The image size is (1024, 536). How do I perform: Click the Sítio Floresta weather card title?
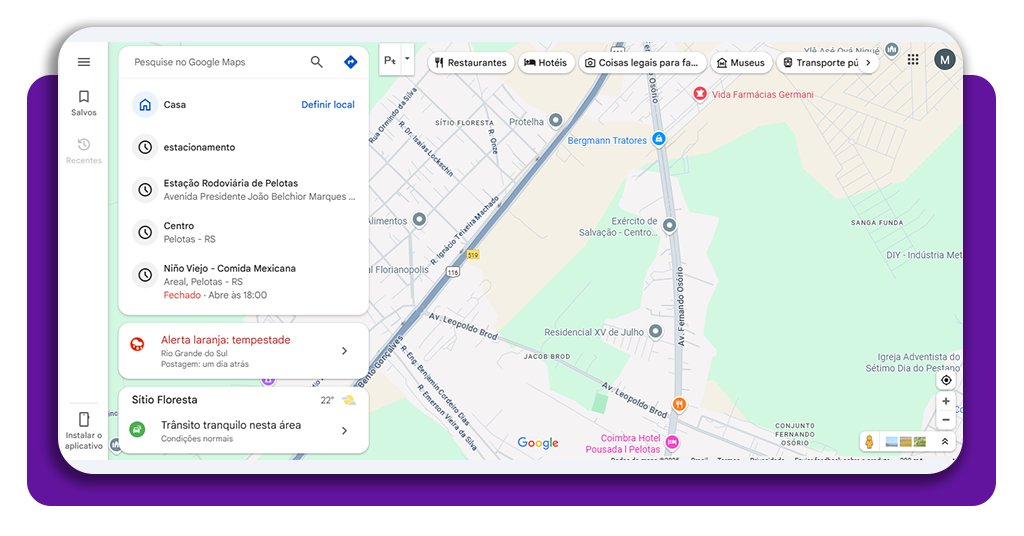pyautogui.click(x=165, y=400)
